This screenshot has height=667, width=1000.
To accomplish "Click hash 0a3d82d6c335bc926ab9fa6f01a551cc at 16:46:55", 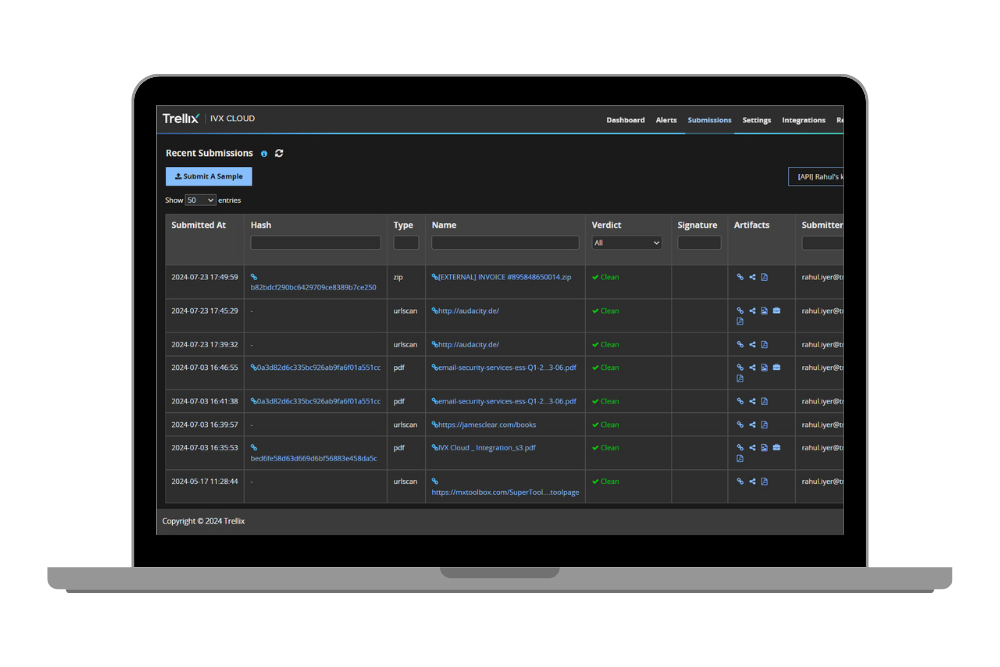I will click(316, 368).
